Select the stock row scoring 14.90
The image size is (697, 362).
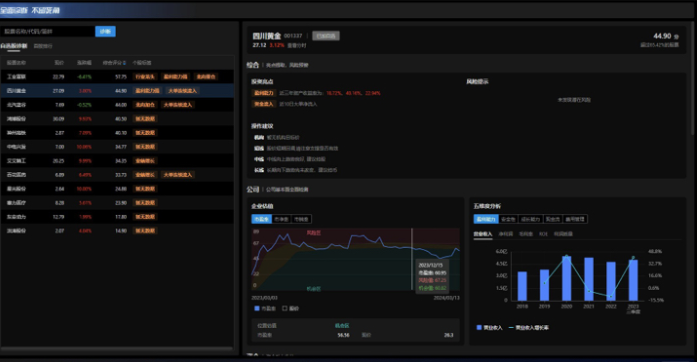click(x=117, y=231)
